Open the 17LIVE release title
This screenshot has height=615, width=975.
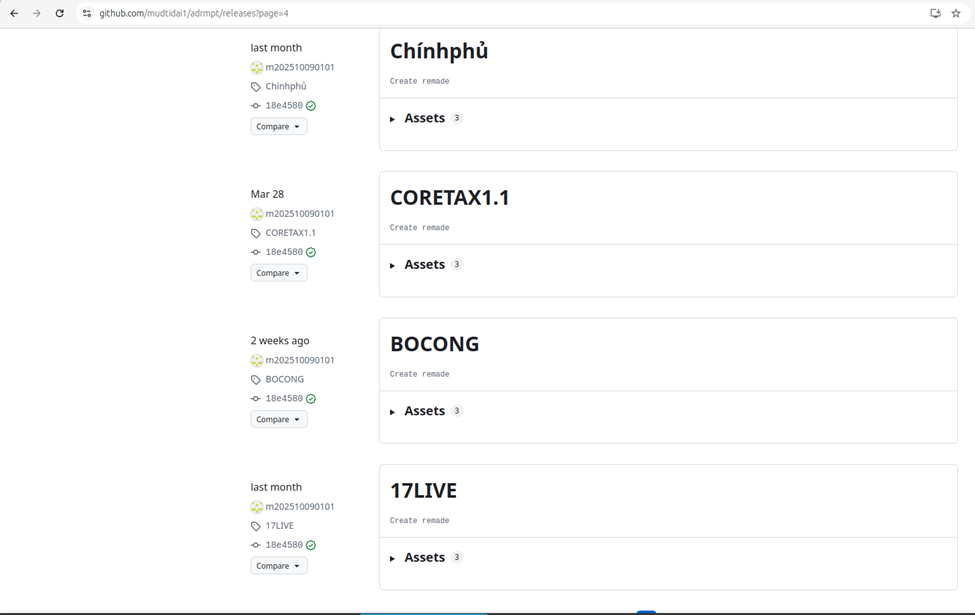click(423, 491)
